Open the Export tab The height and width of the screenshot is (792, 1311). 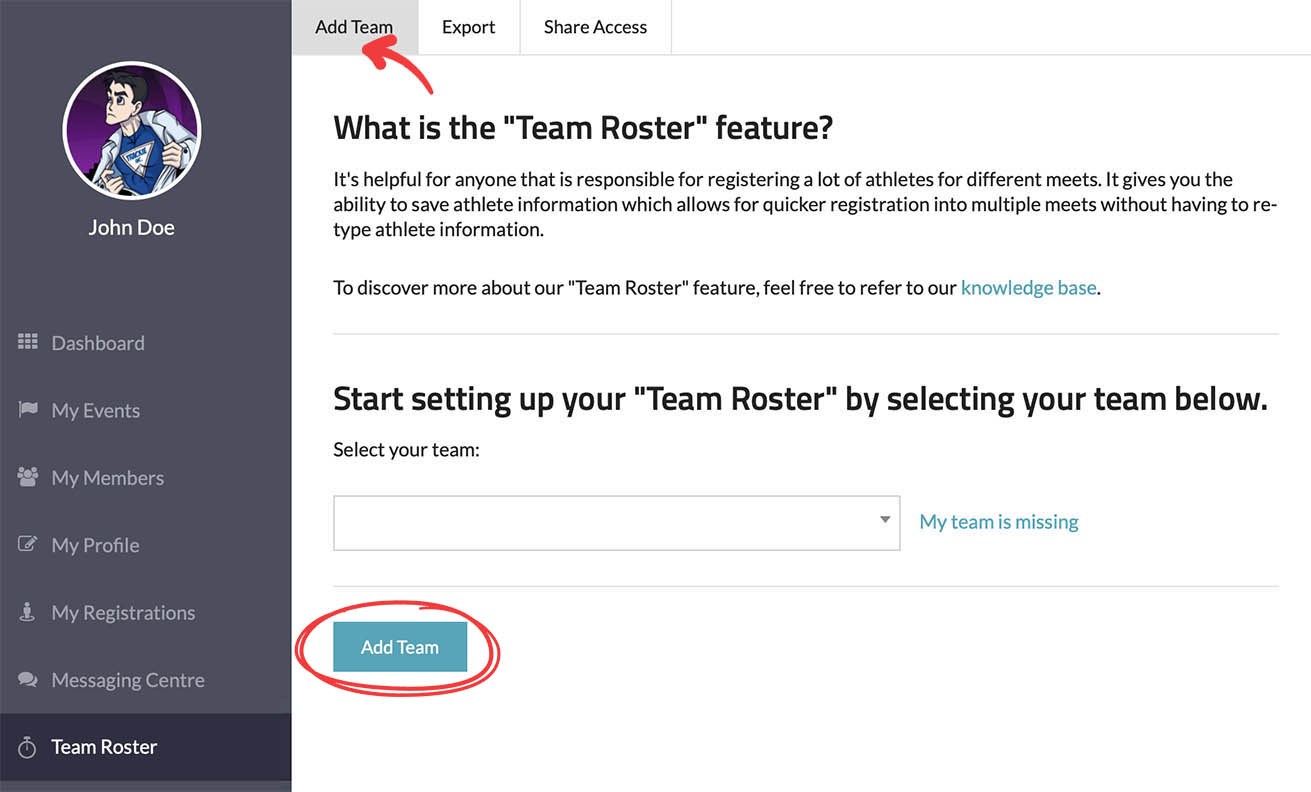(x=468, y=27)
